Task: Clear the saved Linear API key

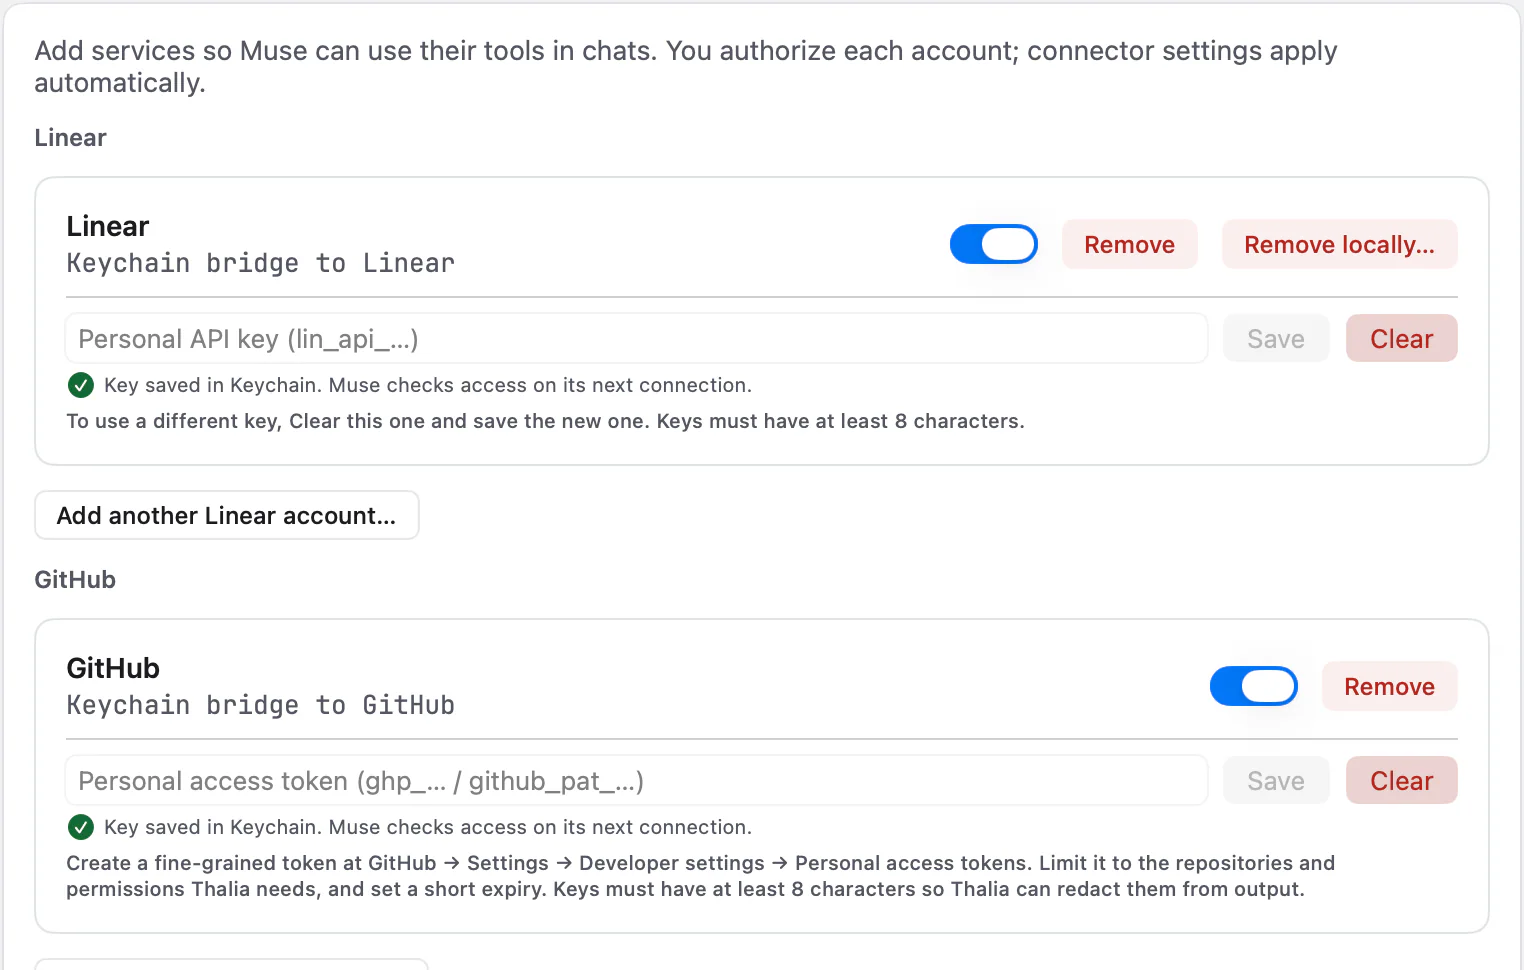Action: pyautogui.click(x=1401, y=338)
